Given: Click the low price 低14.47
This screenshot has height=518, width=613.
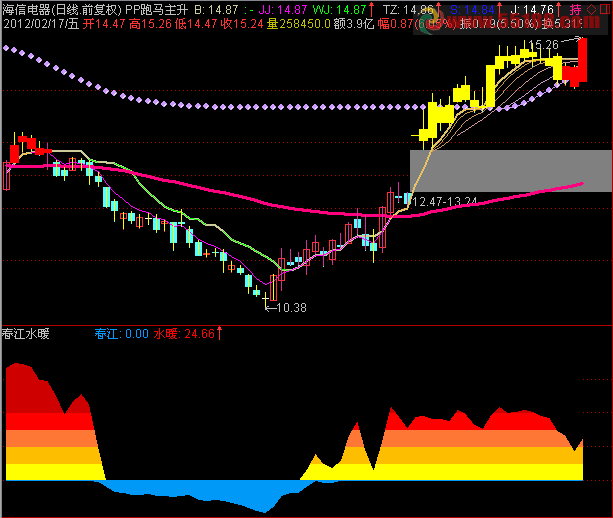Looking at the screenshot, I should pyautogui.click(x=196, y=24).
